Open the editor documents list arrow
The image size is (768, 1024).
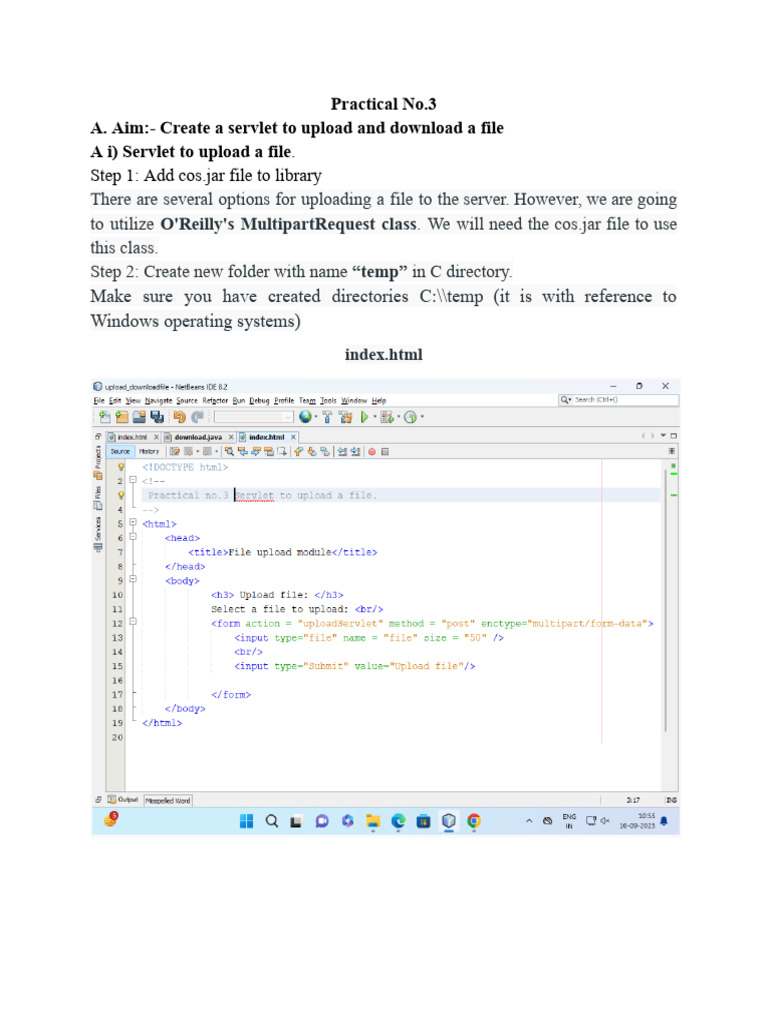(x=663, y=436)
